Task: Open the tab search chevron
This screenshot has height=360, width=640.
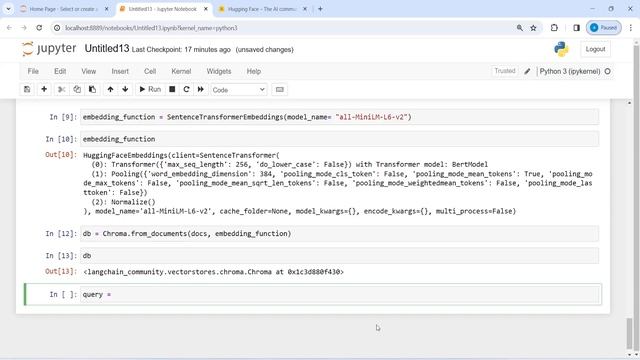Action: pyautogui.click(x=8, y=9)
